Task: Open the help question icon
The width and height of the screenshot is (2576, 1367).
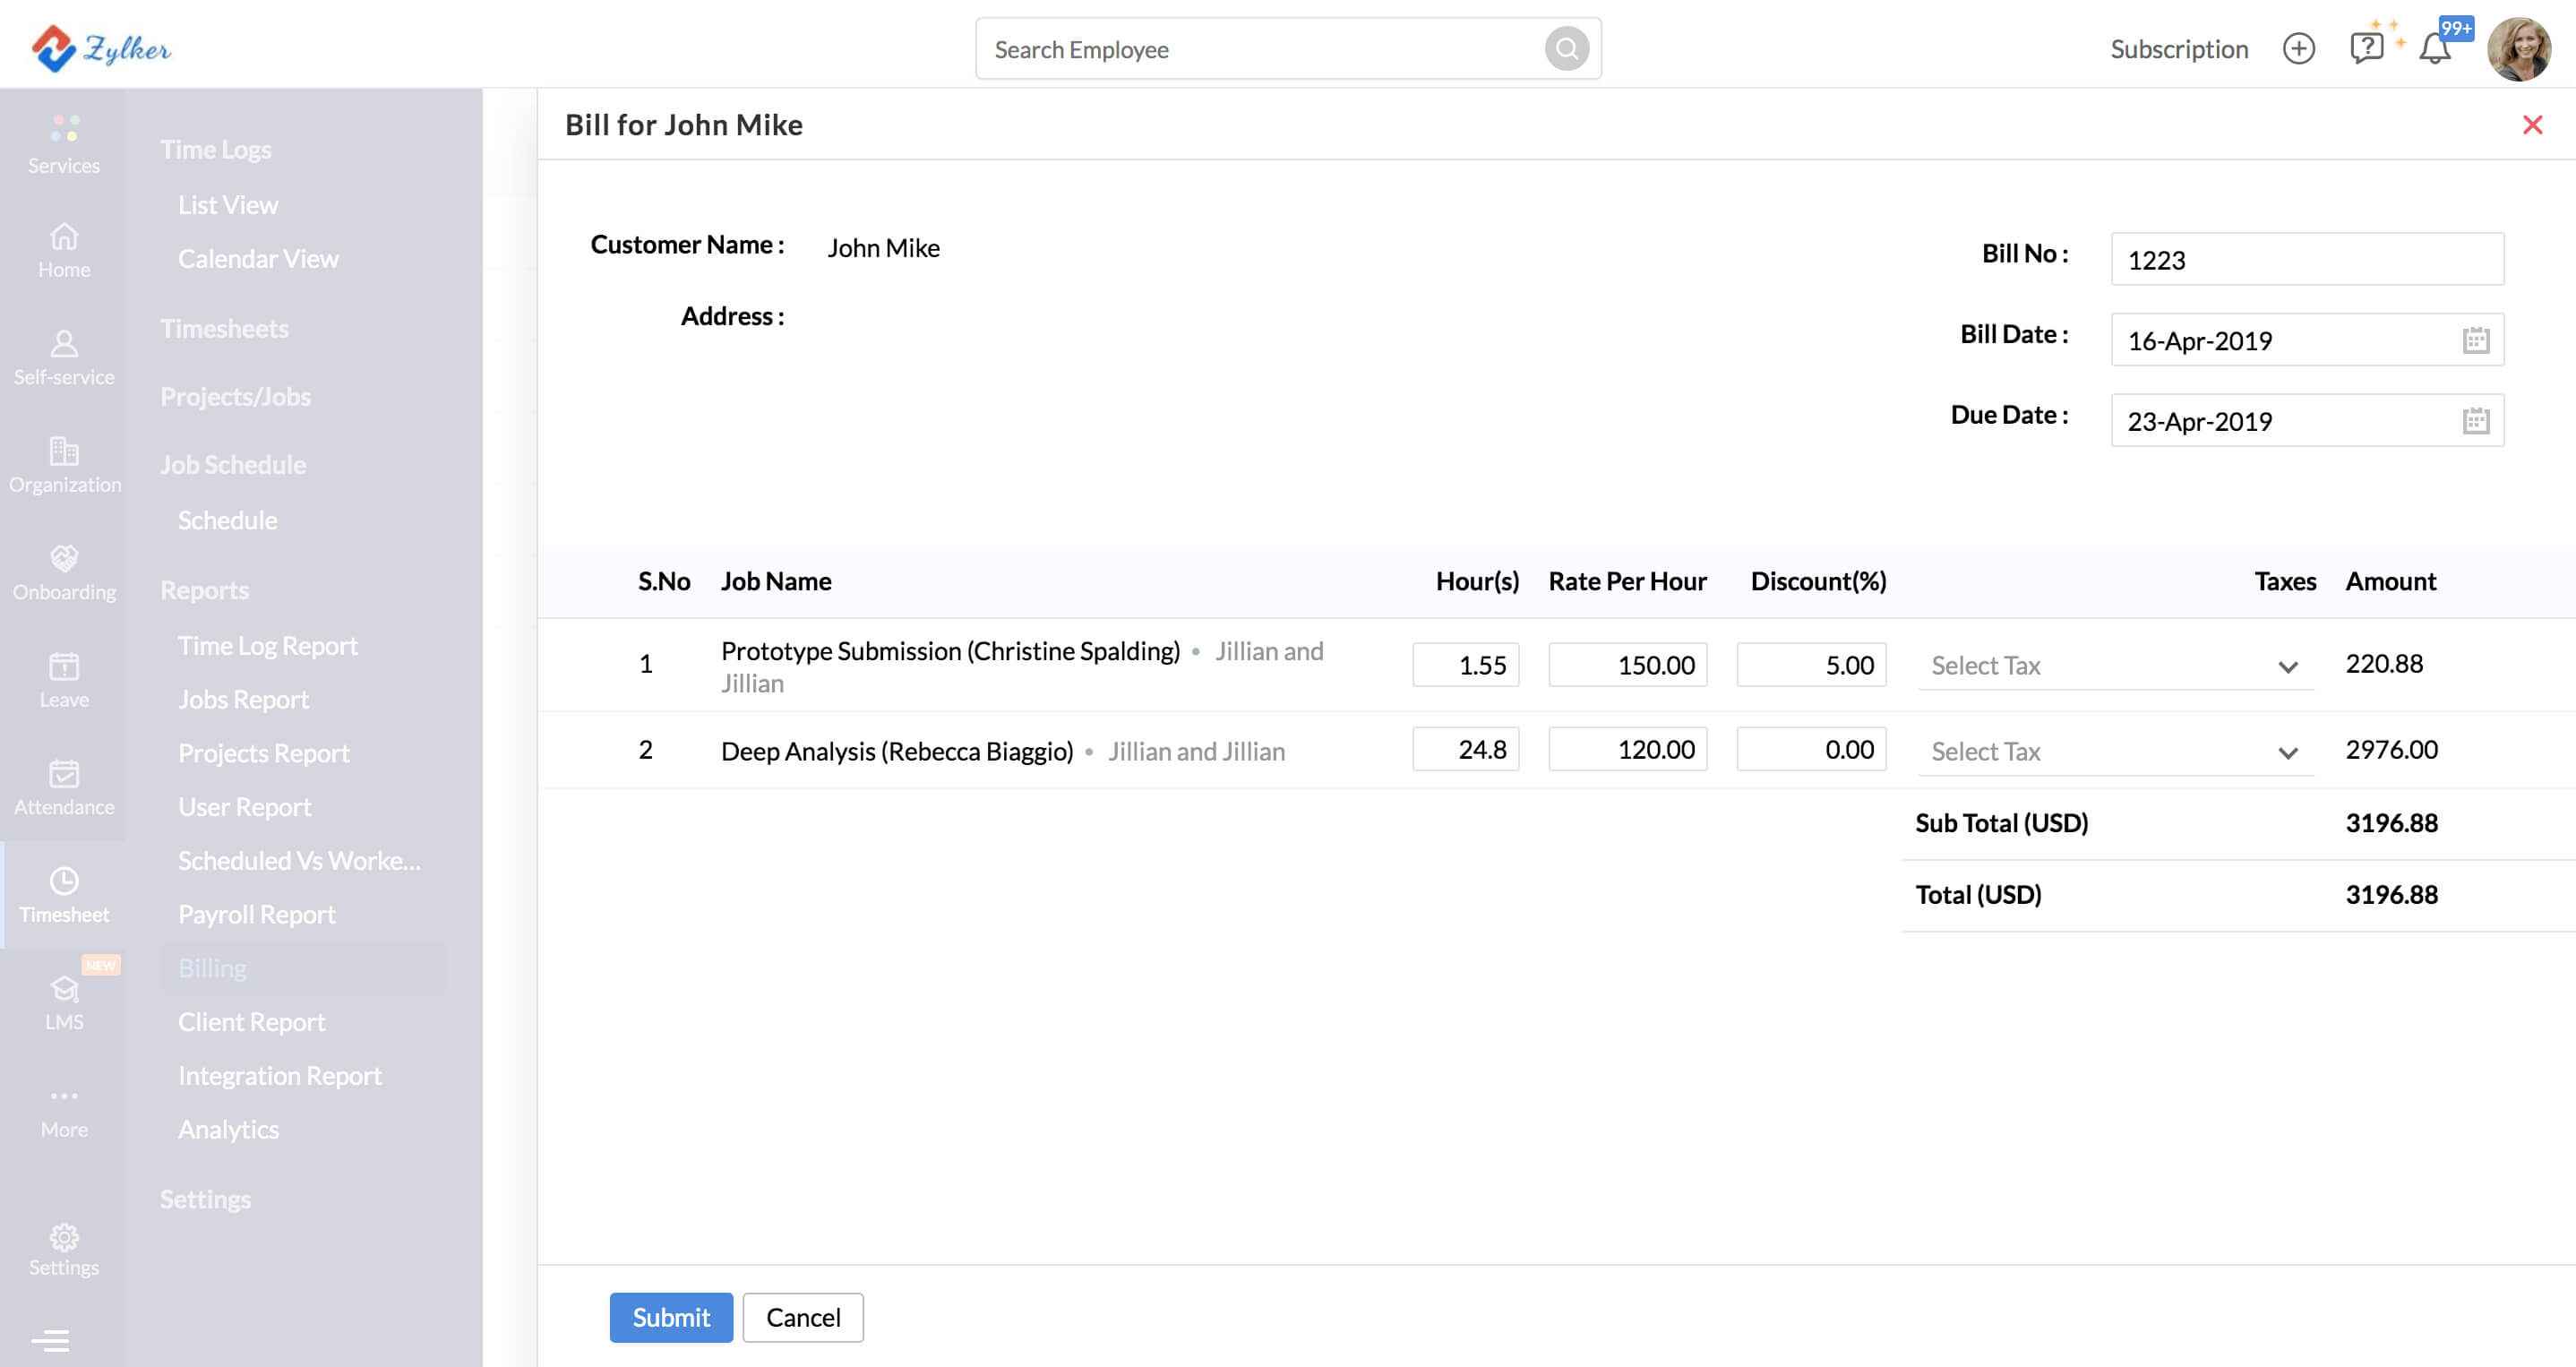Action: point(2366,48)
